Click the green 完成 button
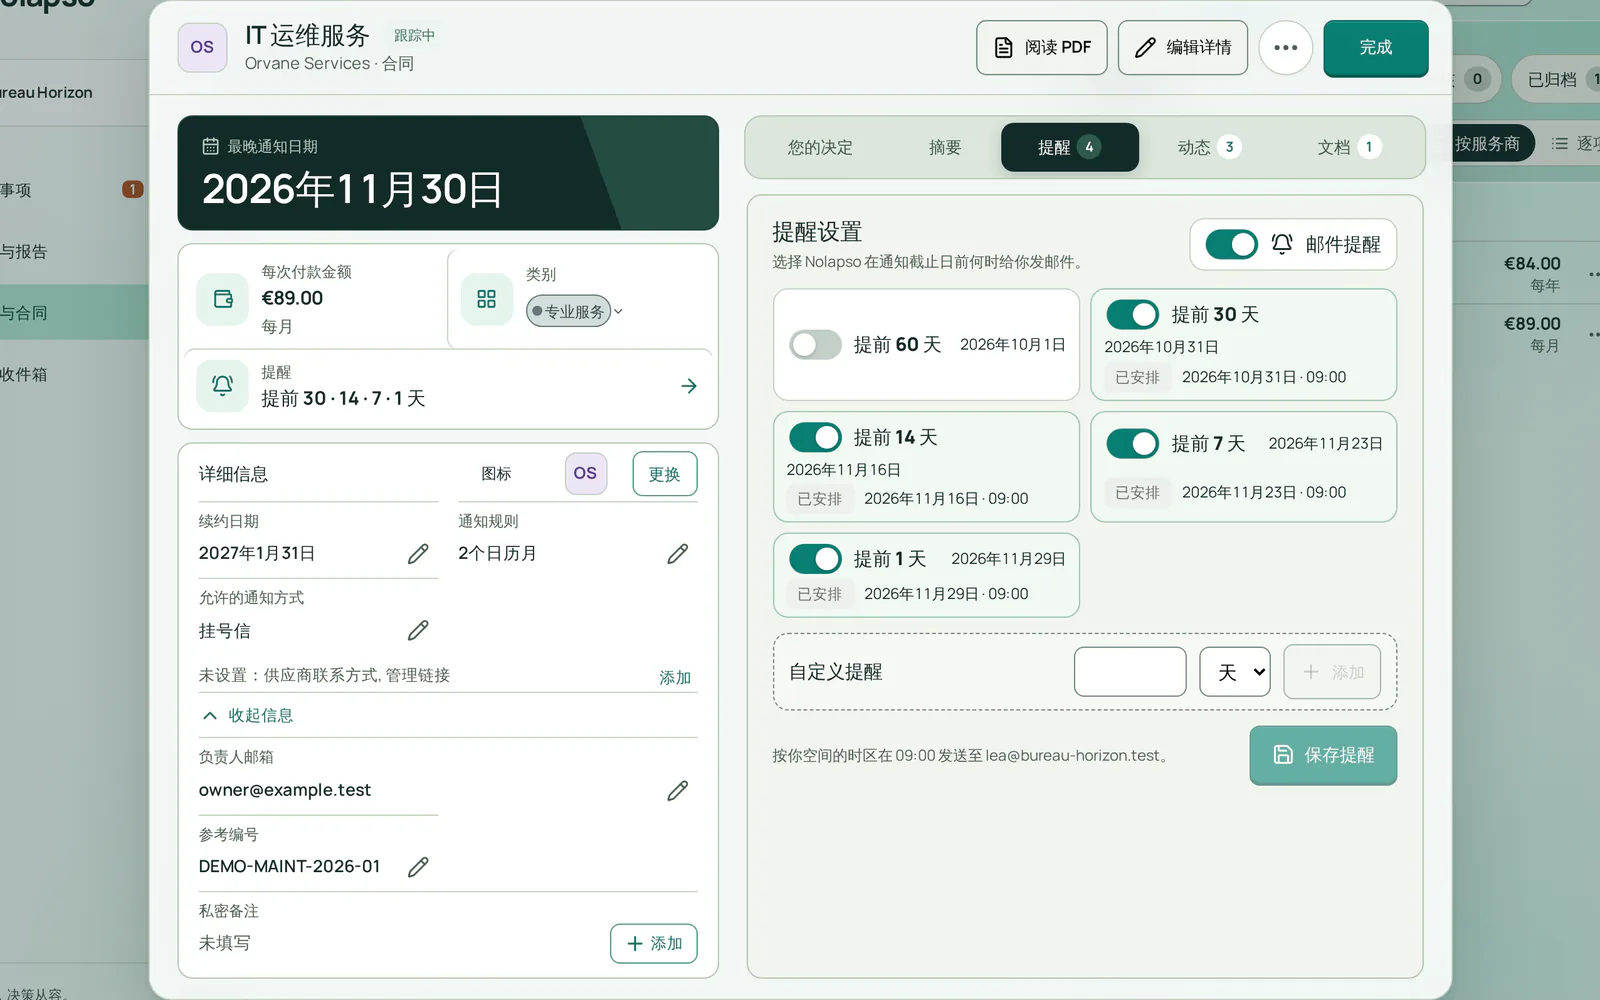The image size is (1600, 1000). tap(1375, 47)
